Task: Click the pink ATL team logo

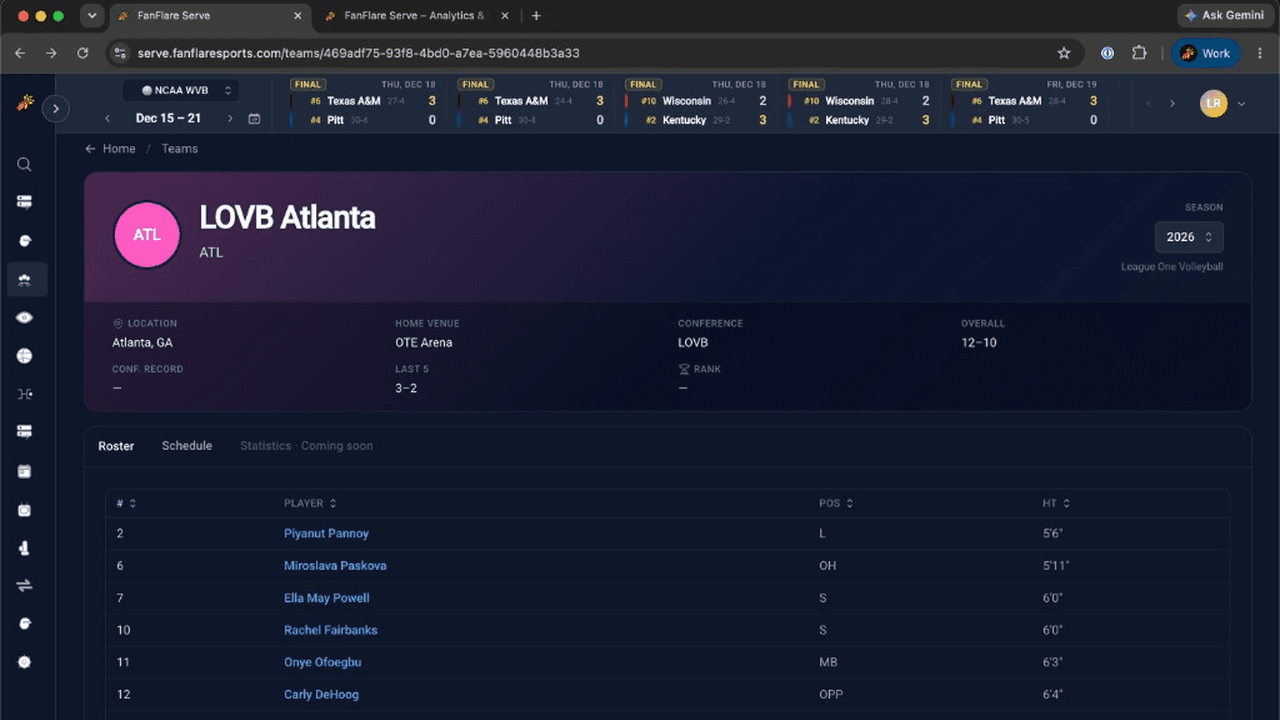Action: (x=147, y=235)
